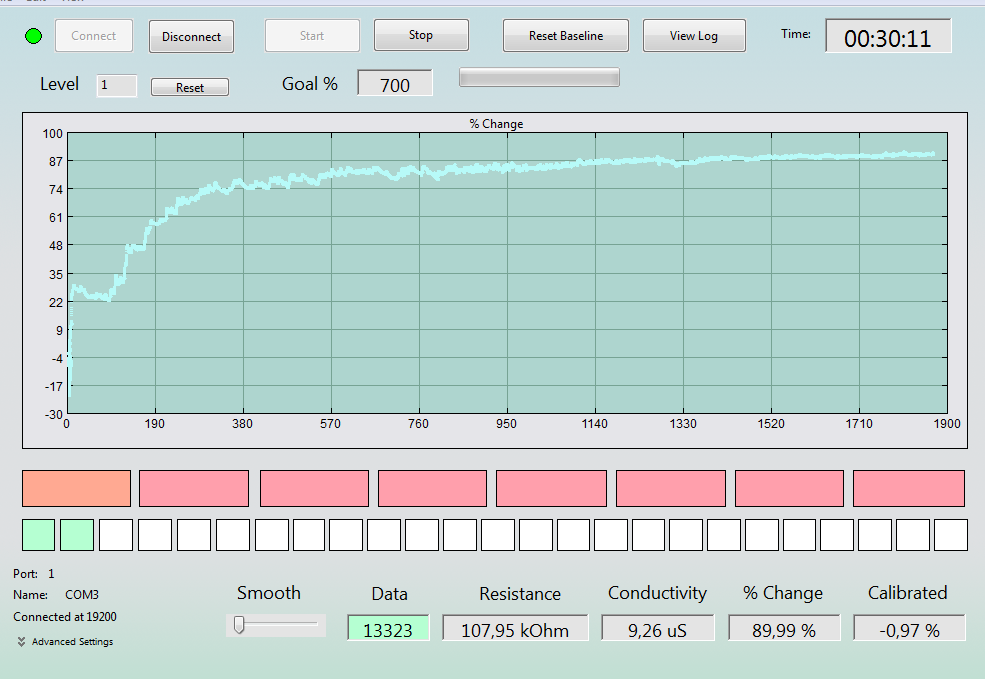Viewport: 985px width, 679px height.
Task: Click the third empty white progress square
Action: click(193, 535)
